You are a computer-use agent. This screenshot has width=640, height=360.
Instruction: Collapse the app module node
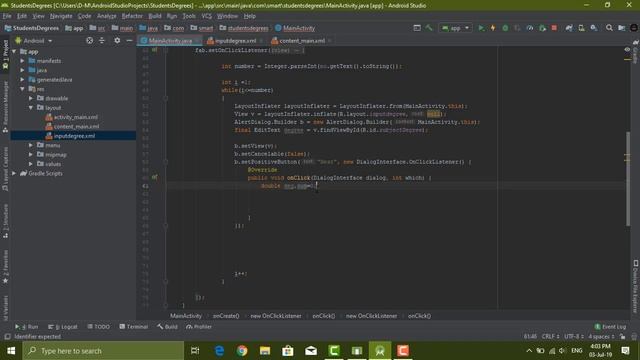[x=14, y=51]
